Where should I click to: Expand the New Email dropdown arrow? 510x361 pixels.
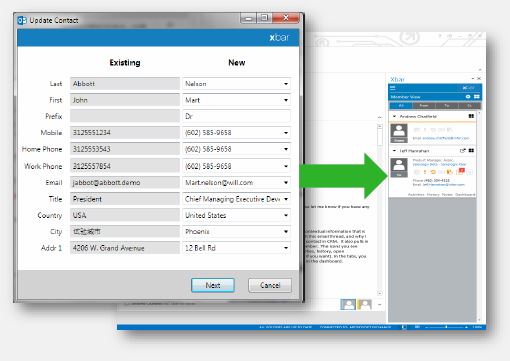point(286,183)
